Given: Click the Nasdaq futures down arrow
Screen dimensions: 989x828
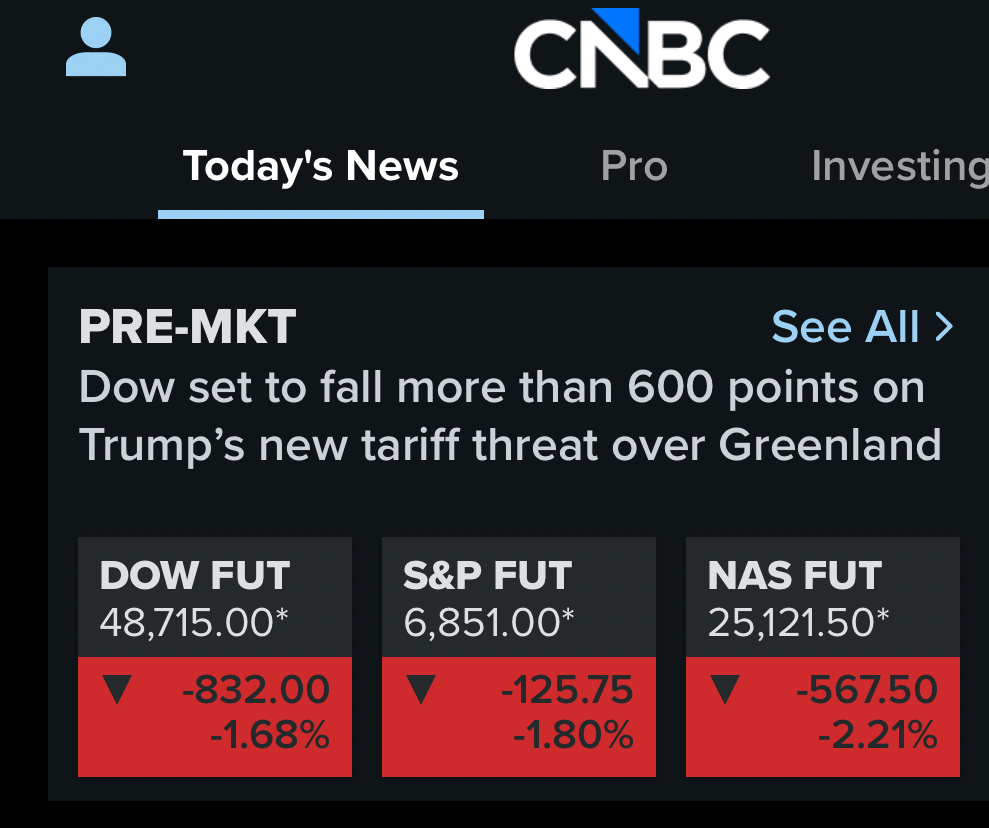Looking at the screenshot, I should click(x=725, y=689).
